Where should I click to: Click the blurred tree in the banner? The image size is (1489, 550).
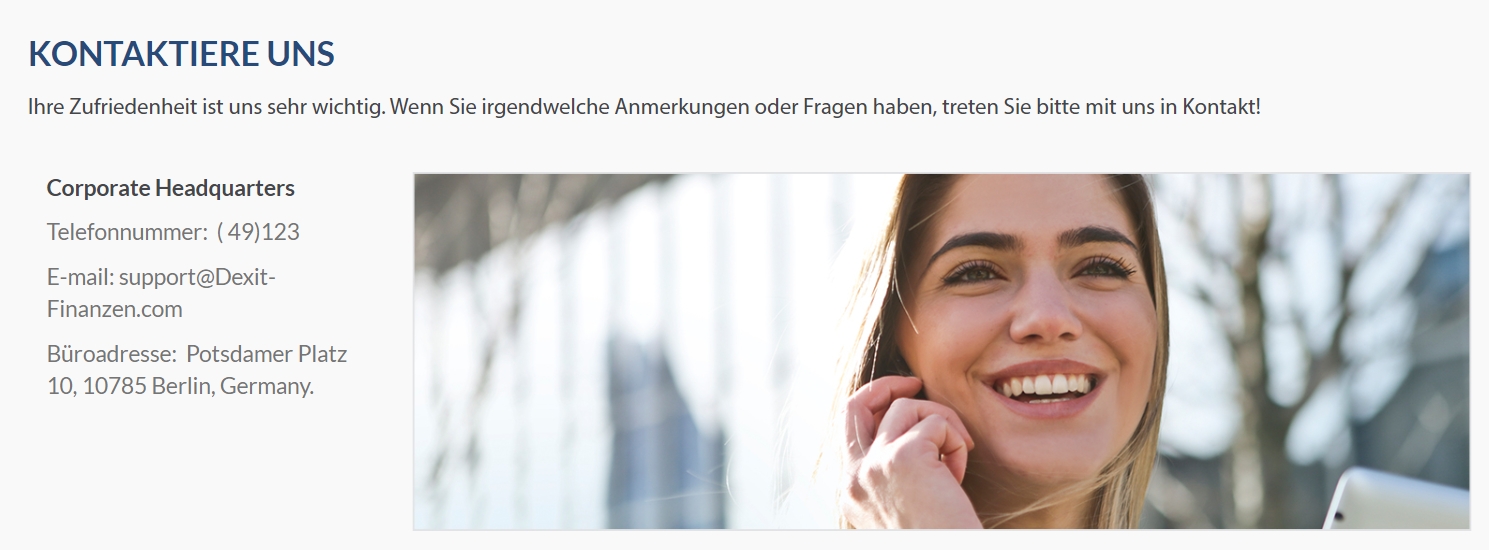pyautogui.click(x=1290, y=350)
